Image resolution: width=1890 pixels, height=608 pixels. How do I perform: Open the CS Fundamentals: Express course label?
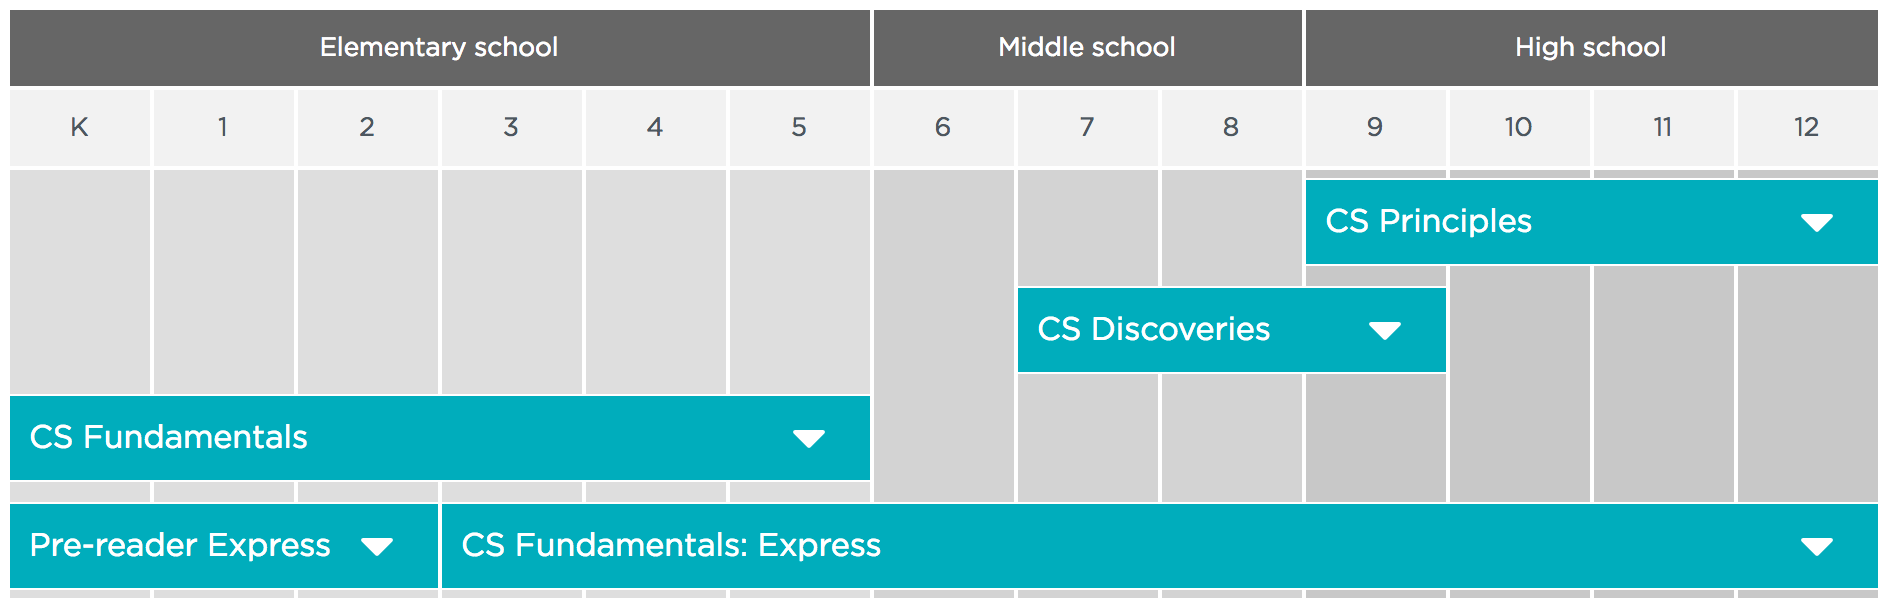pos(671,545)
